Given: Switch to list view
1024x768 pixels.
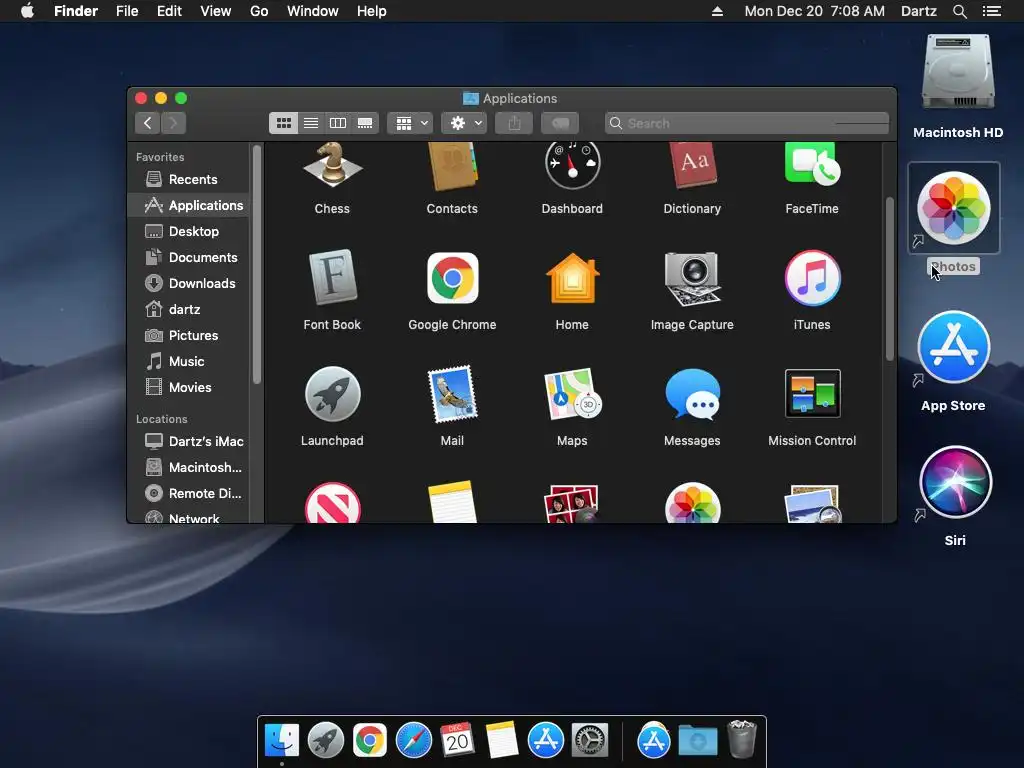Looking at the screenshot, I should tap(311, 123).
